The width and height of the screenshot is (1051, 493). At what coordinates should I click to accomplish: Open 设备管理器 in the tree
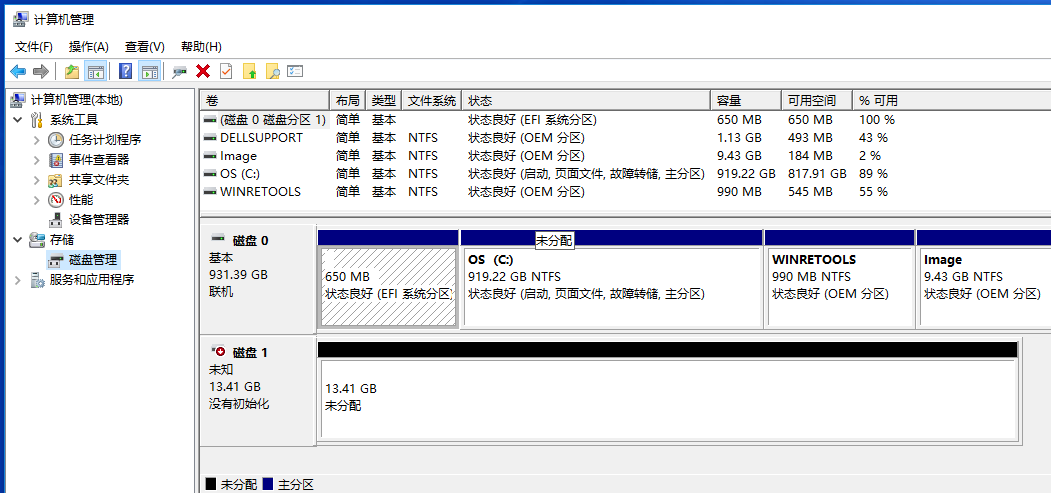tap(99, 220)
